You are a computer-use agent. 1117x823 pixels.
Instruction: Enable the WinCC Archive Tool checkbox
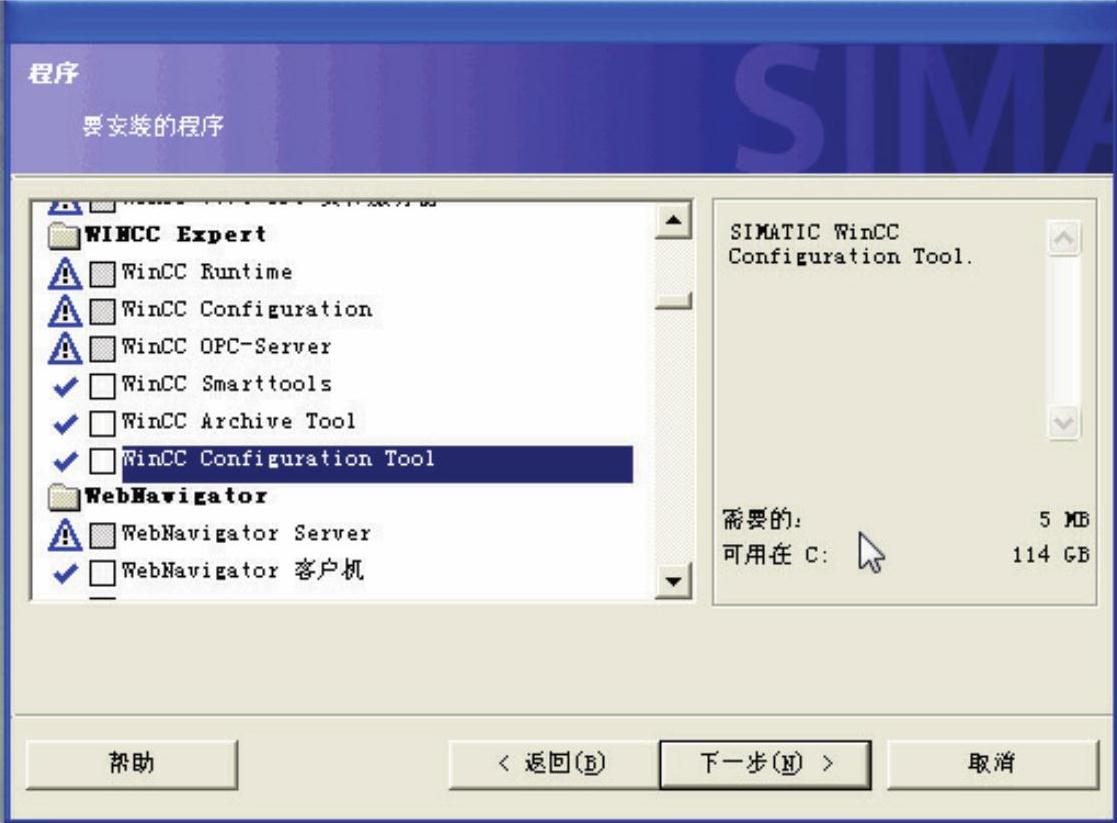coord(103,423)
